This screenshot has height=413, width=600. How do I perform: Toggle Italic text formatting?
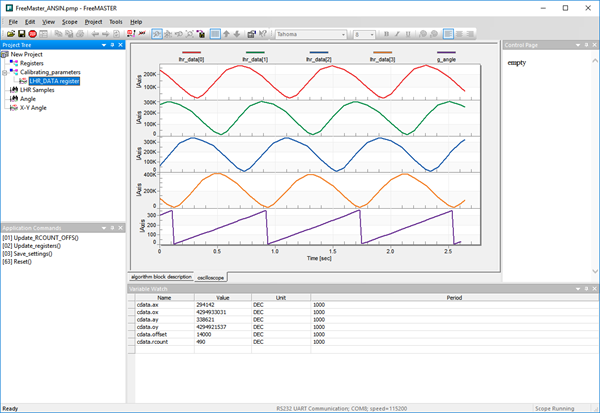(x=397, y=34)
